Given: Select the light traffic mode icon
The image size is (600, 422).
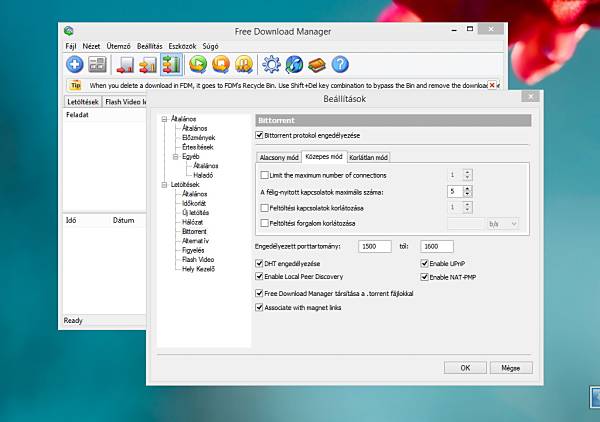Looking at the screenshot, I should [125, 65].
